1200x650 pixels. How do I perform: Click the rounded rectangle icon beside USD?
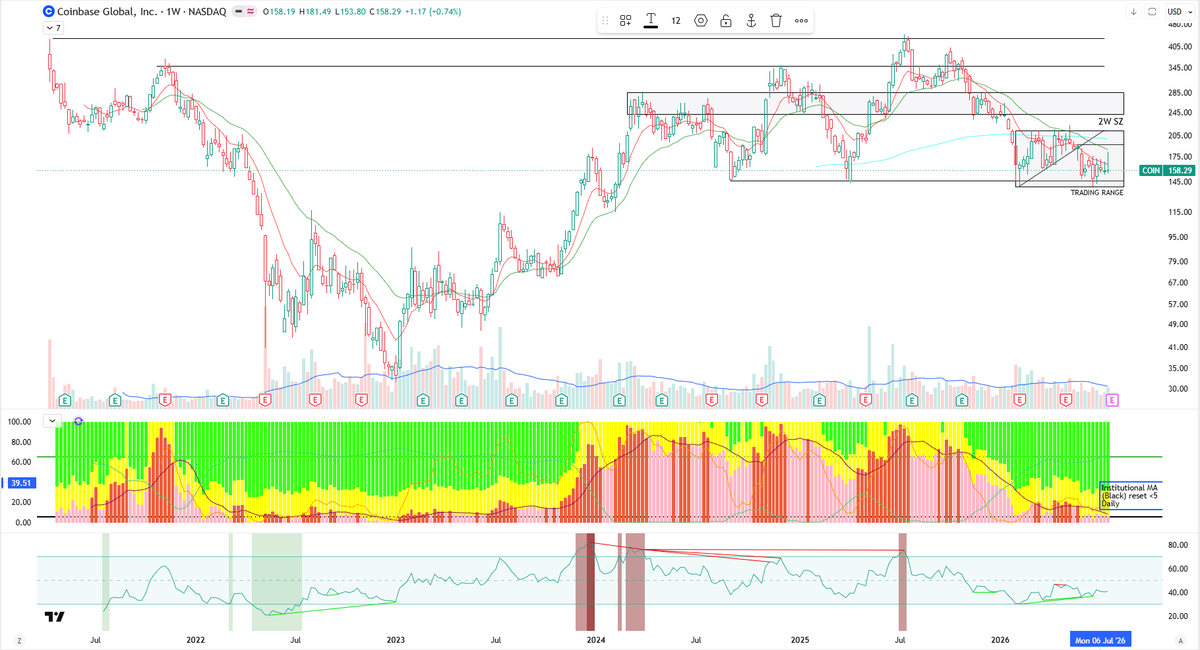click(1151, 11)
